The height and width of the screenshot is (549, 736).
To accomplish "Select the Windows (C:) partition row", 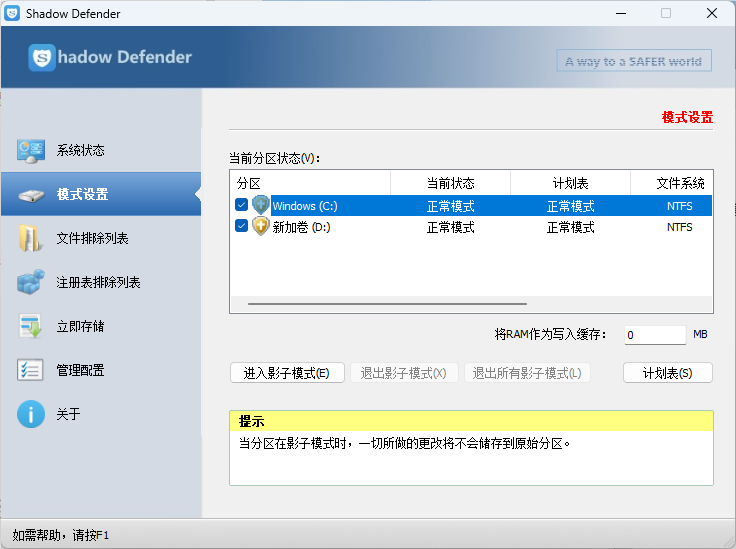I will [471, 206].
